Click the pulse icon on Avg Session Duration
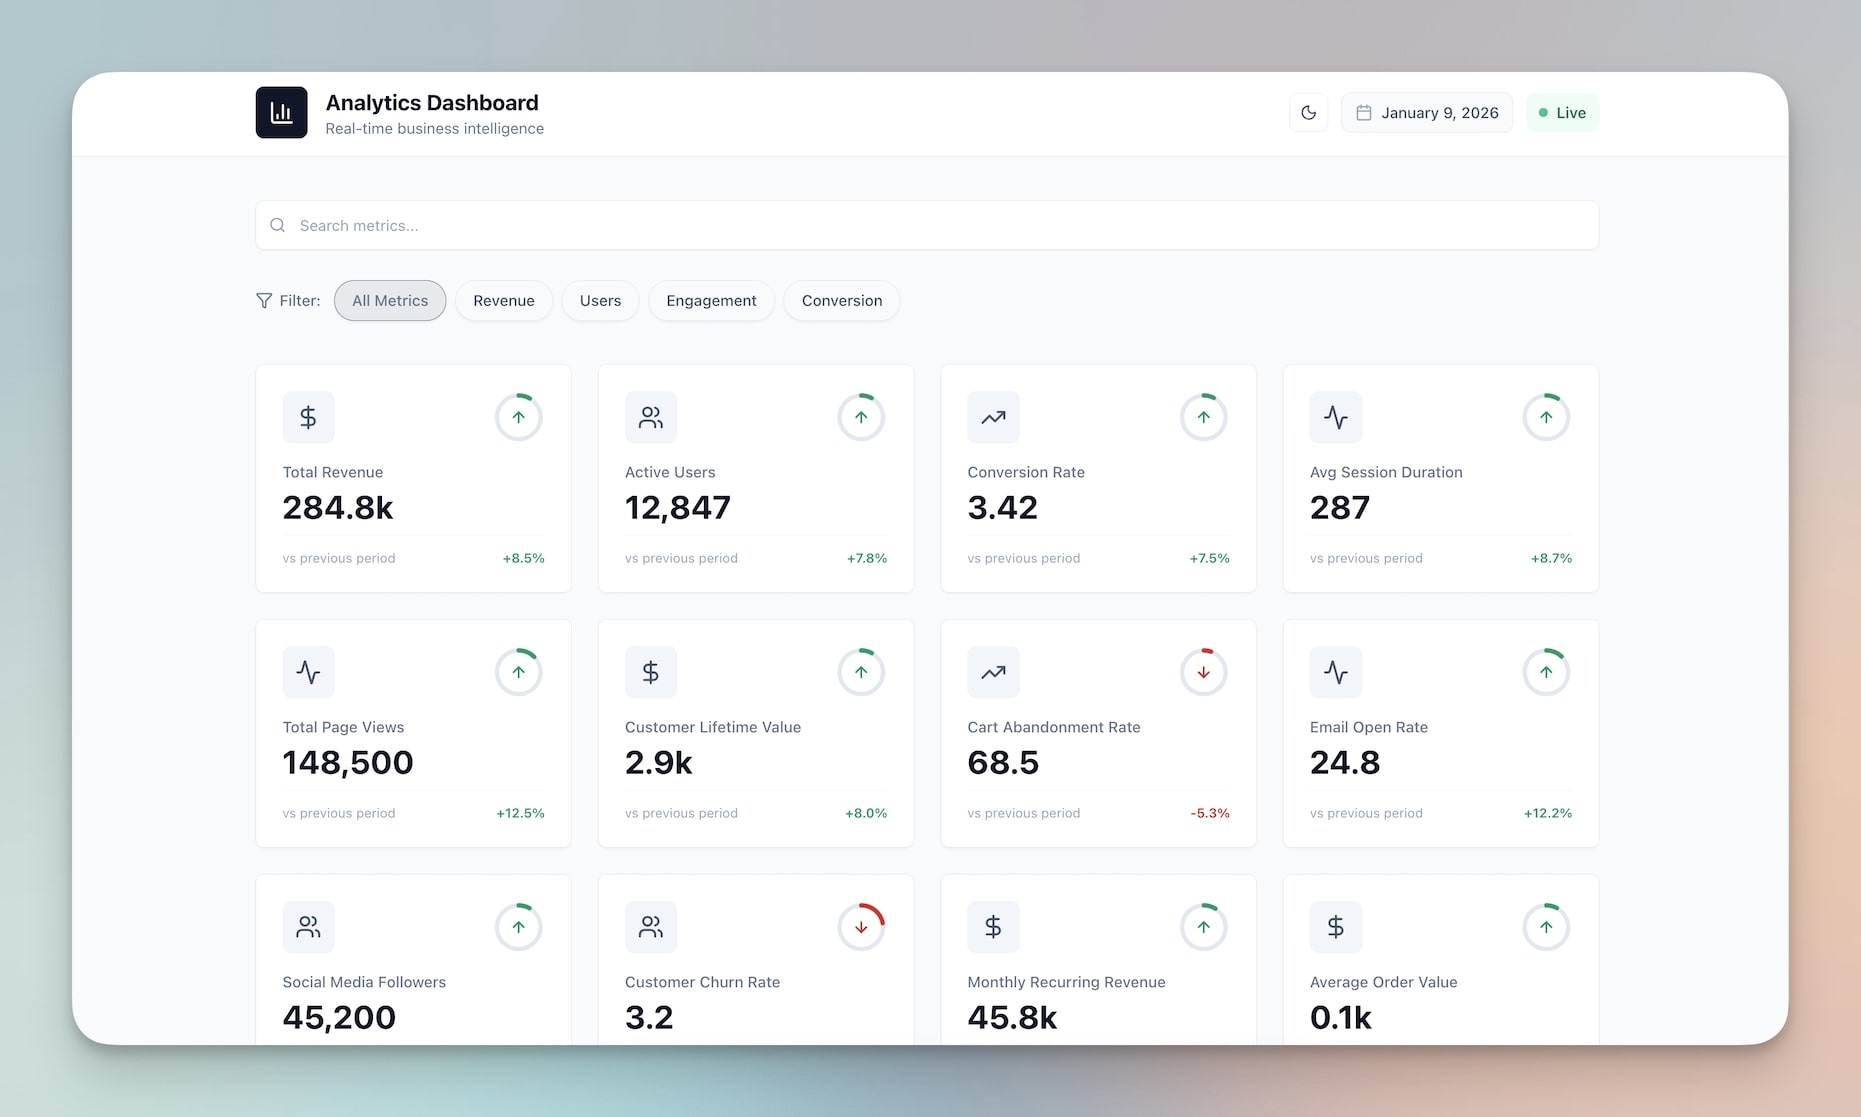This screenshot has width=1861, height=1117. click(1336, 417)
